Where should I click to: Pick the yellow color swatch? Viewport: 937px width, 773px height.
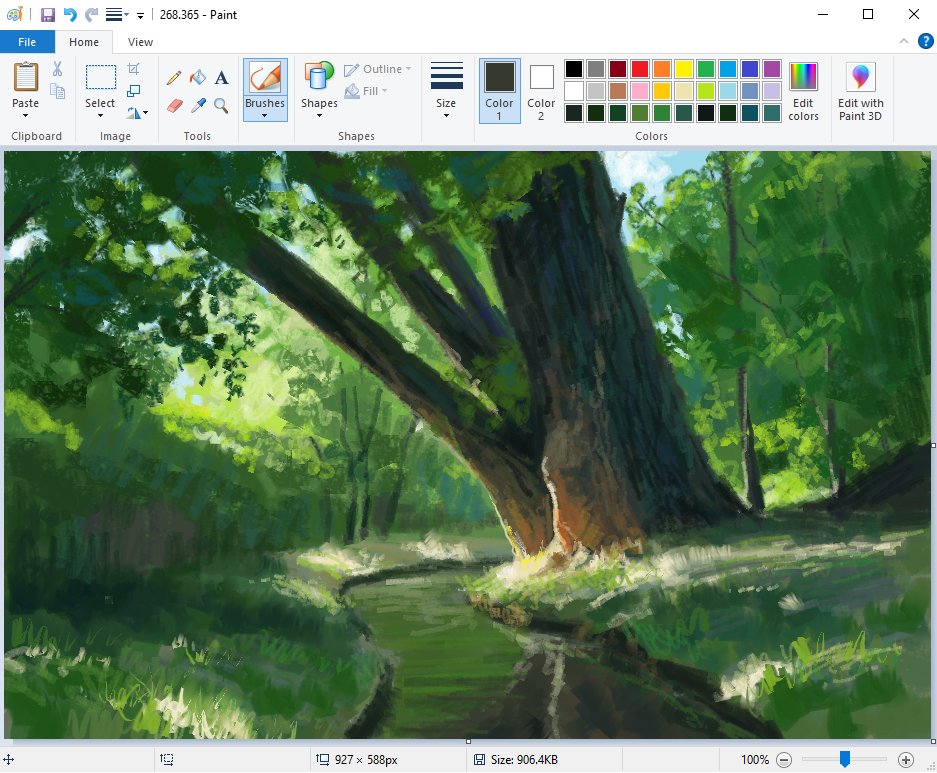684,69
